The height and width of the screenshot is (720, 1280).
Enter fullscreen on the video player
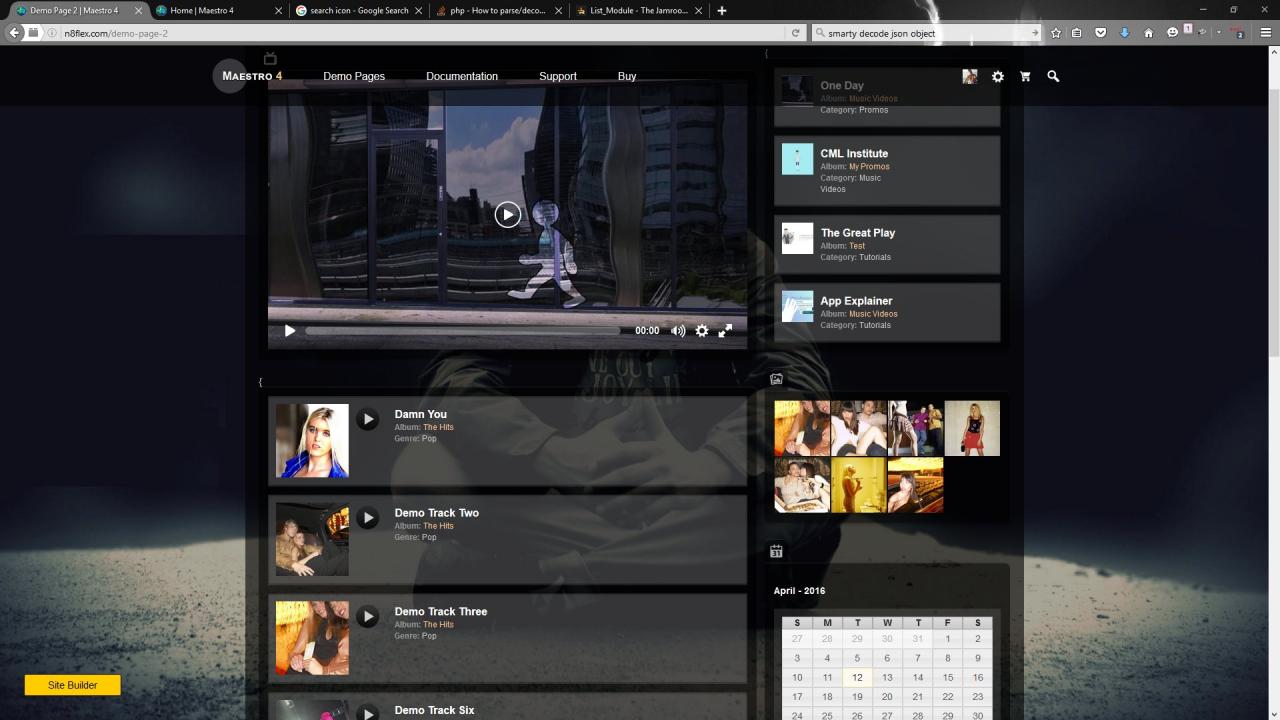click(x=726, y=331)
